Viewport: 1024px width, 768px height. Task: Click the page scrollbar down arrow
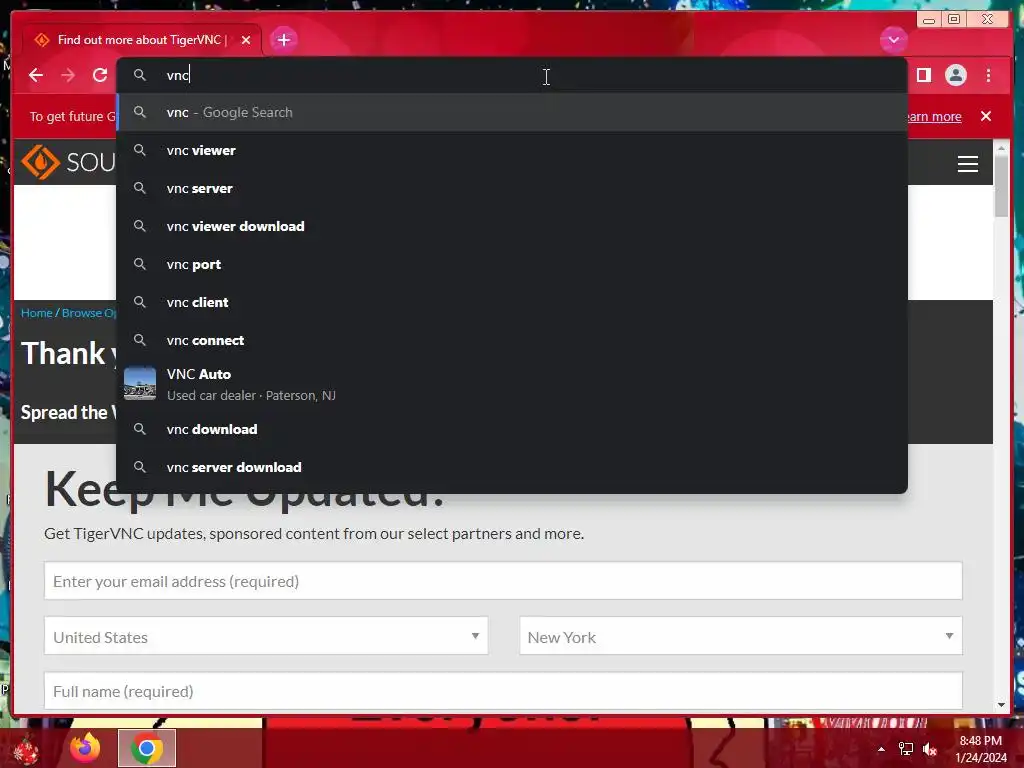[1002, 705]
